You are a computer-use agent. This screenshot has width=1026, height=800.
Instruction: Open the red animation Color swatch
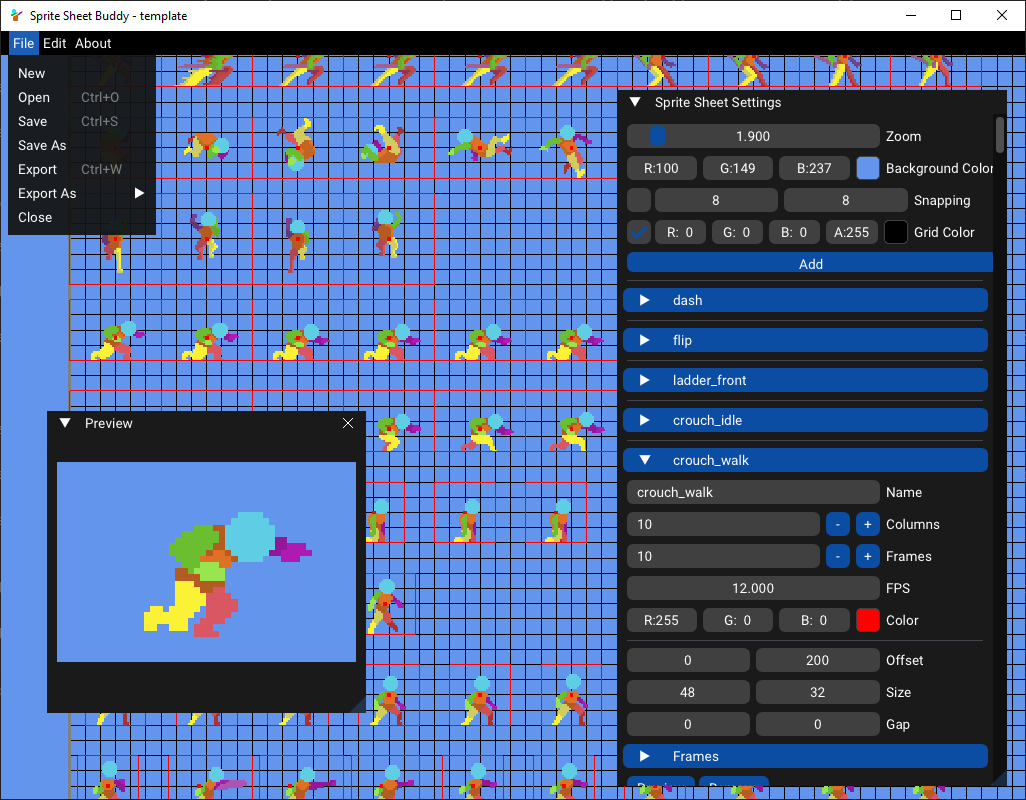pyautogui.click(x=868, y=620)
